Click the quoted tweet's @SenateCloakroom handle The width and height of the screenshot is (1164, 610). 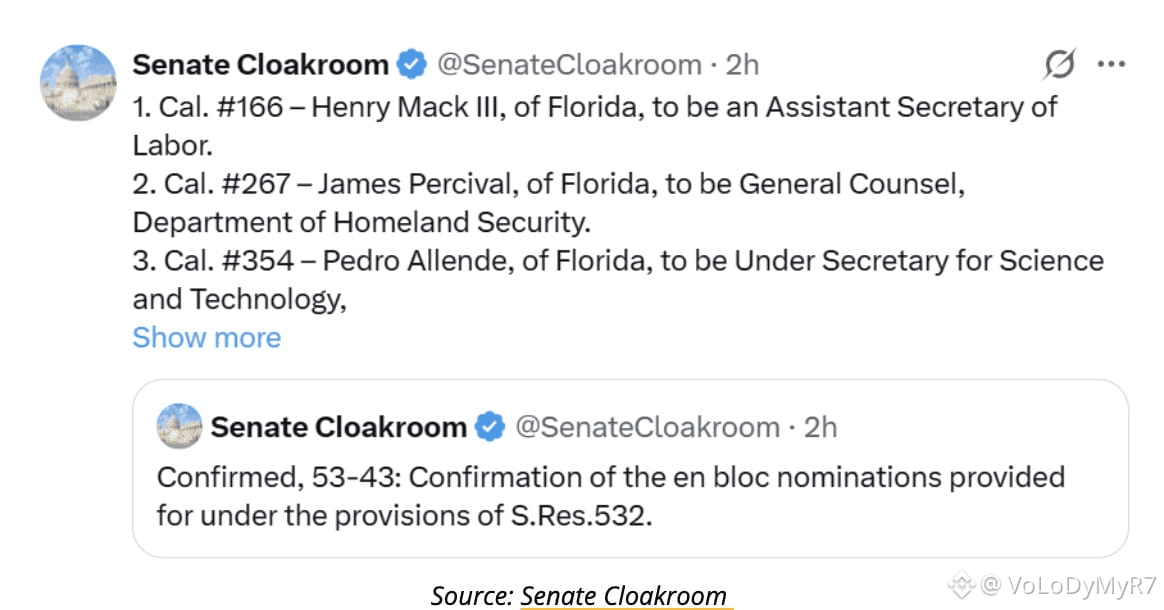pos(647,427)
